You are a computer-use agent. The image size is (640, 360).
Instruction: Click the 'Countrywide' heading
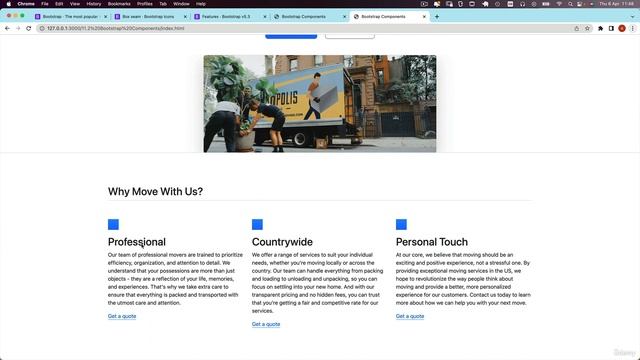click(282, 242)
